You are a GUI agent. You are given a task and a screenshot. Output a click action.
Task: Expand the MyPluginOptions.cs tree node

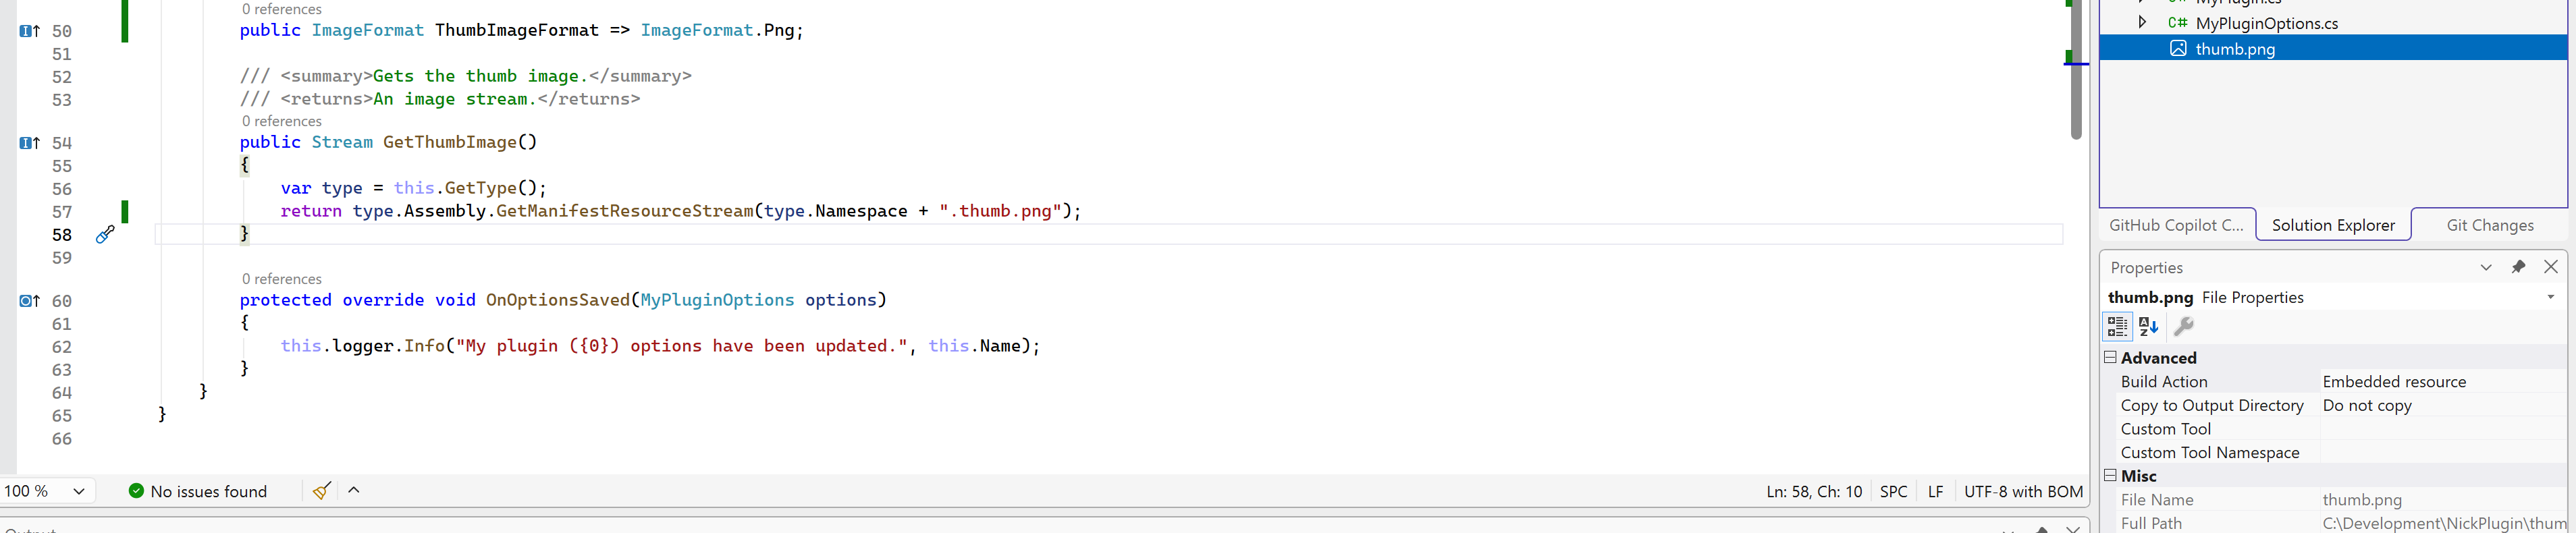[x=2142, y=22]
